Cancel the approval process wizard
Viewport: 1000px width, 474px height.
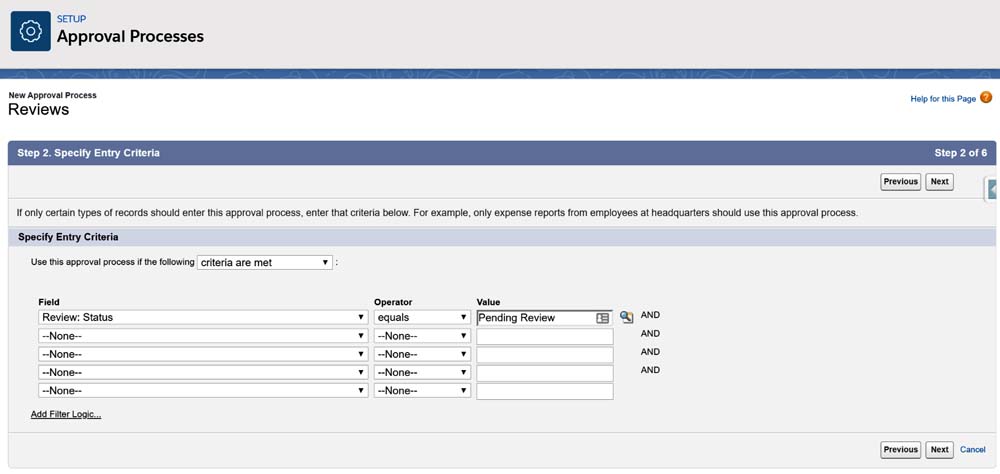973,450
